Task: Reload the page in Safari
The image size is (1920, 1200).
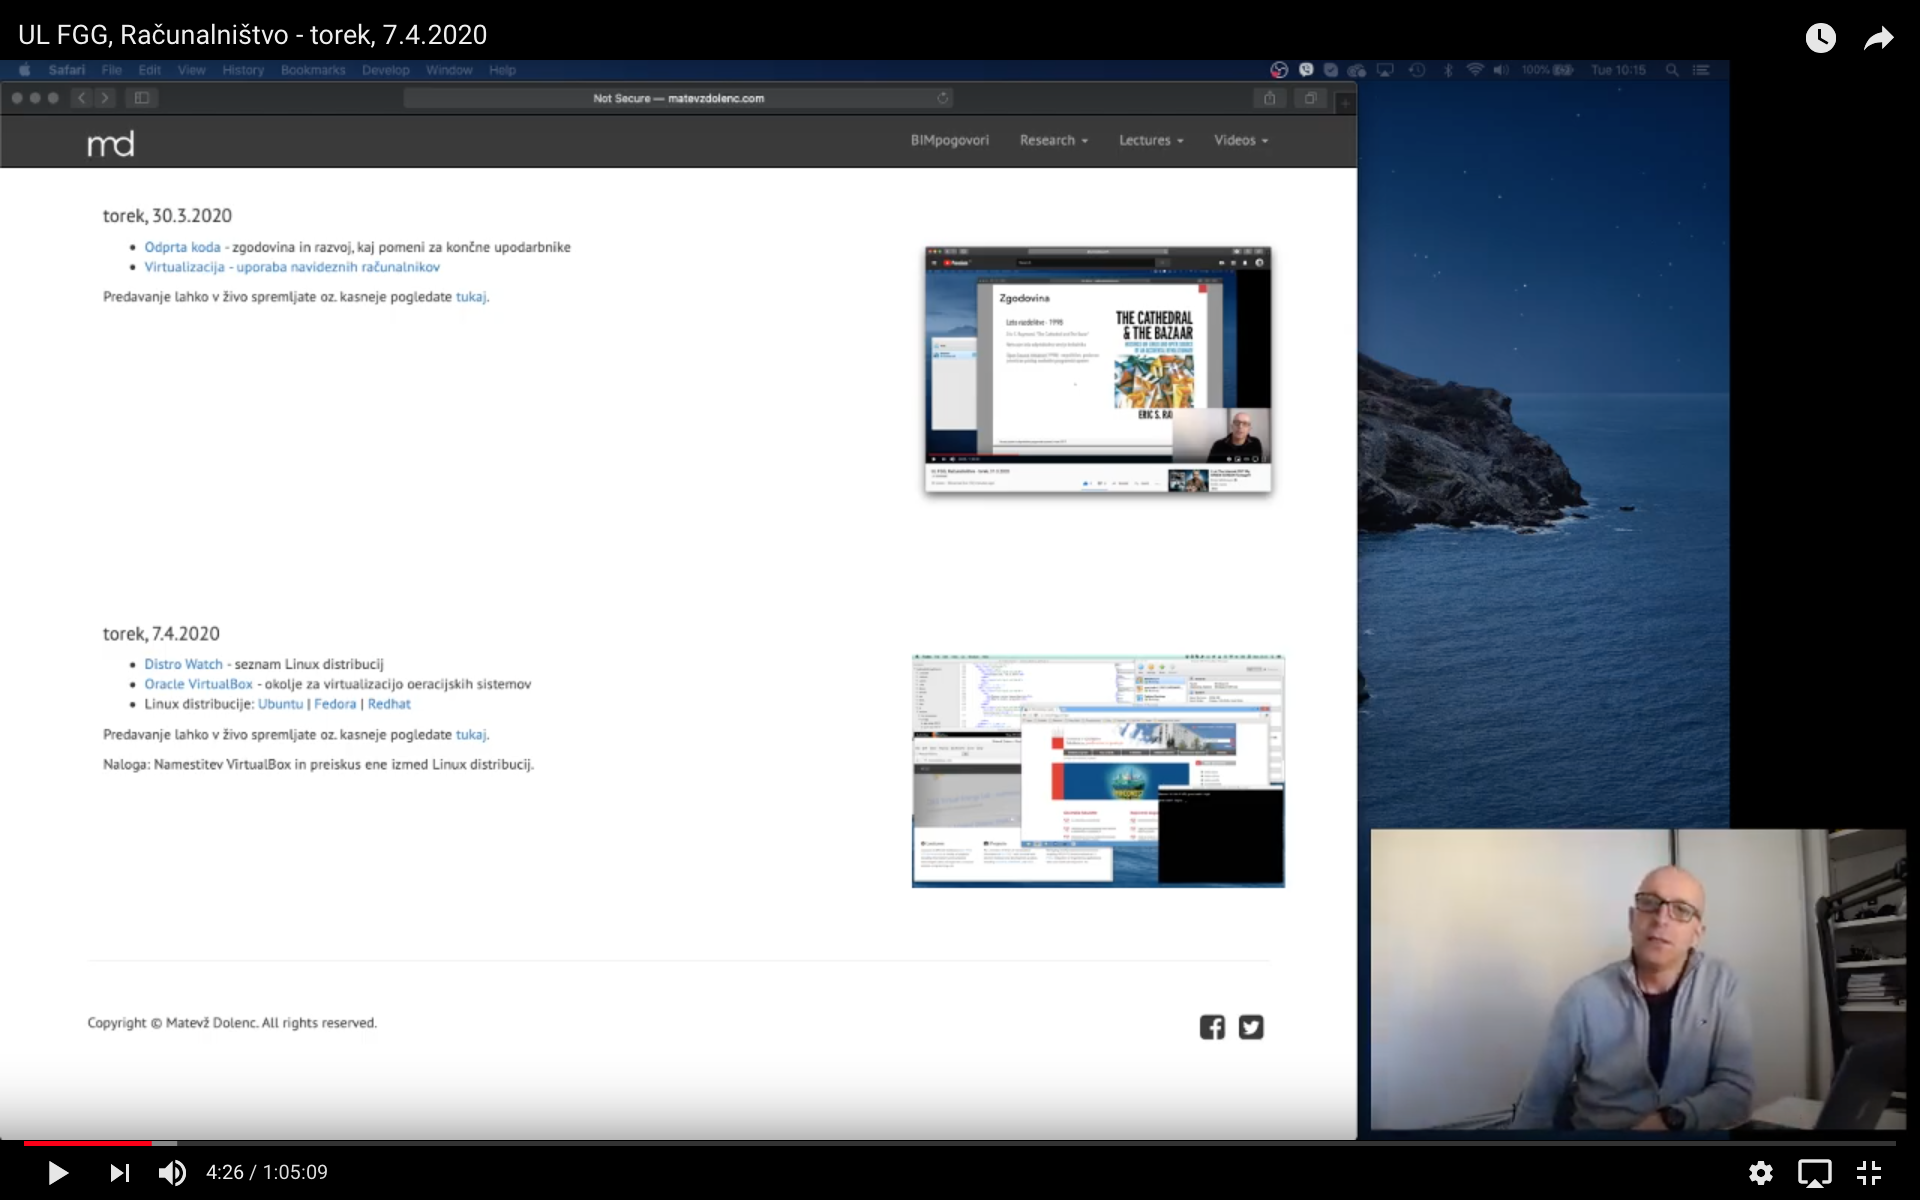Action: point(942,98)
